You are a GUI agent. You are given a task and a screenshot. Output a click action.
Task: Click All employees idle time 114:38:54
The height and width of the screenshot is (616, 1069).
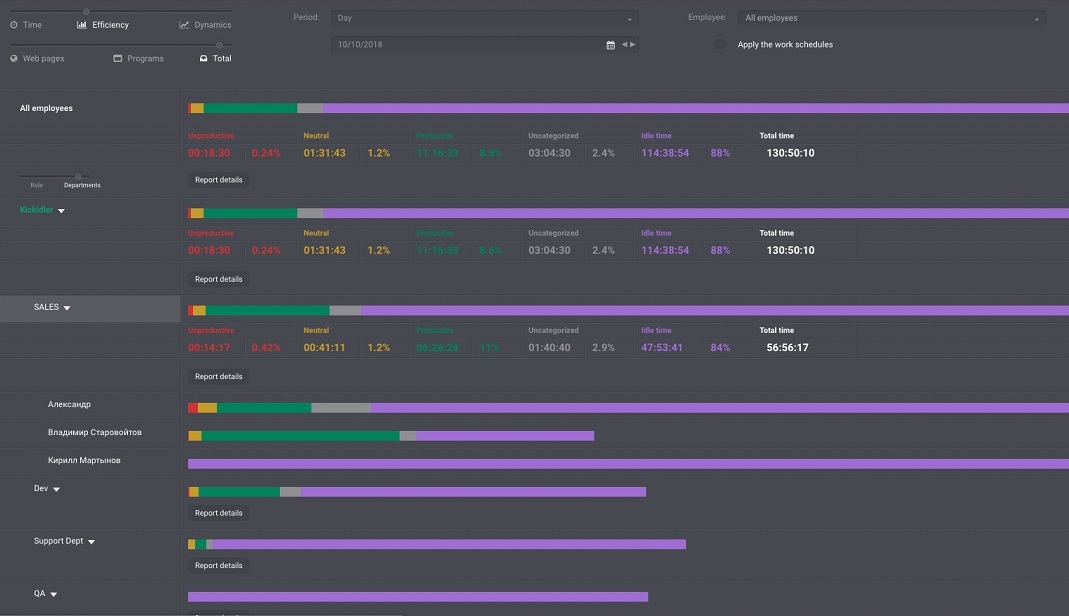(x=665, y=153)
